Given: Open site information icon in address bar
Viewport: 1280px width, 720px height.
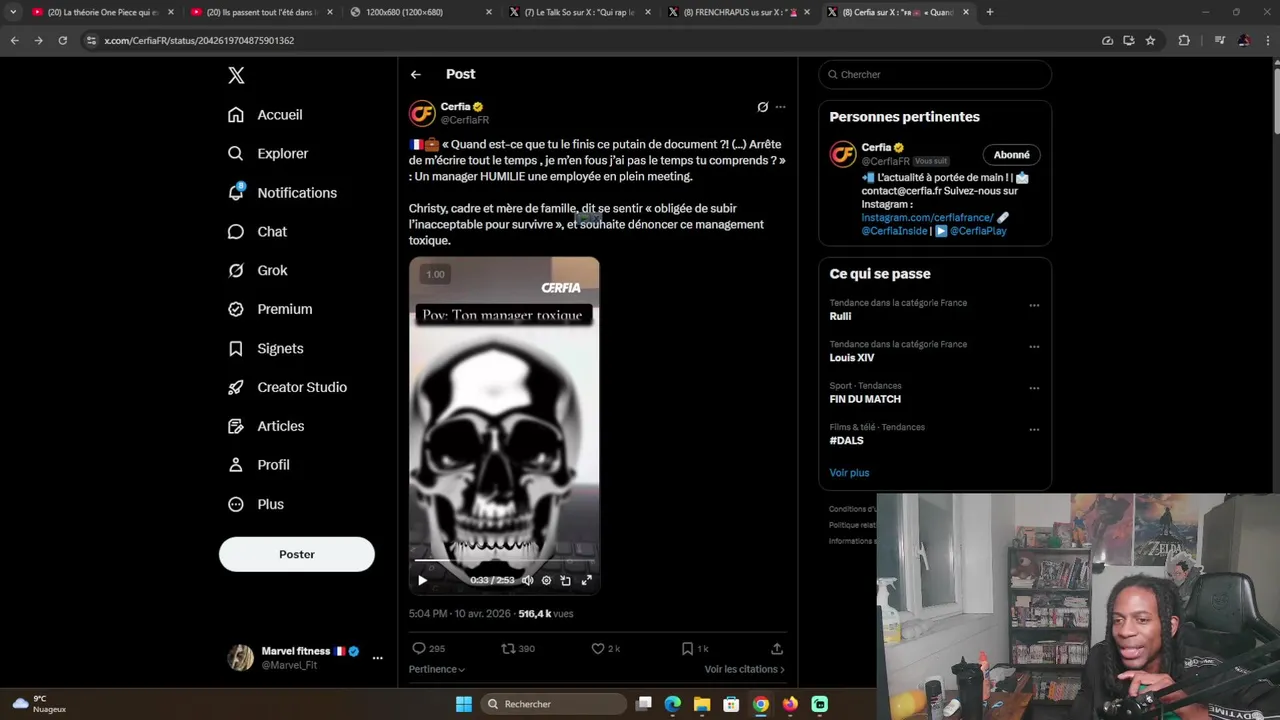Looking at the screenshot, I should pos(91,41).
